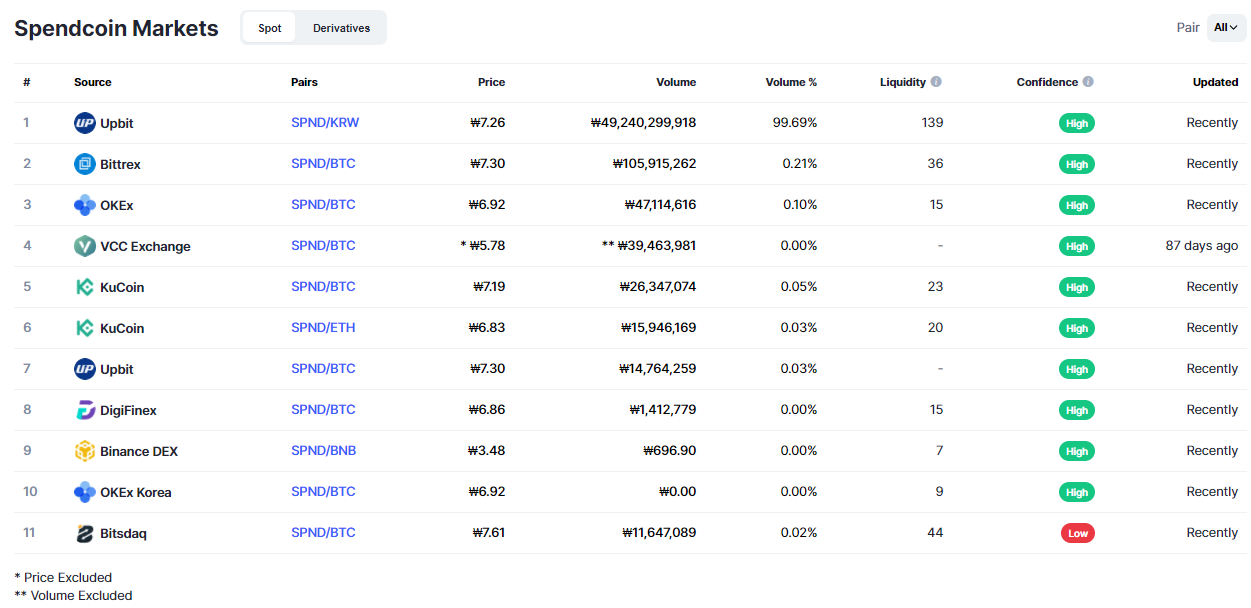Screen dimensions: 1251x608
Task: Sort by the Volume column header
Action: (676, 82)
